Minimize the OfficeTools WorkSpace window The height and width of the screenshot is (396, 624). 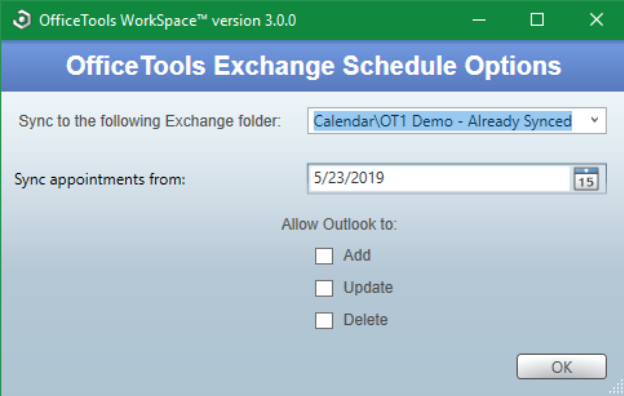tap(479, 20)
